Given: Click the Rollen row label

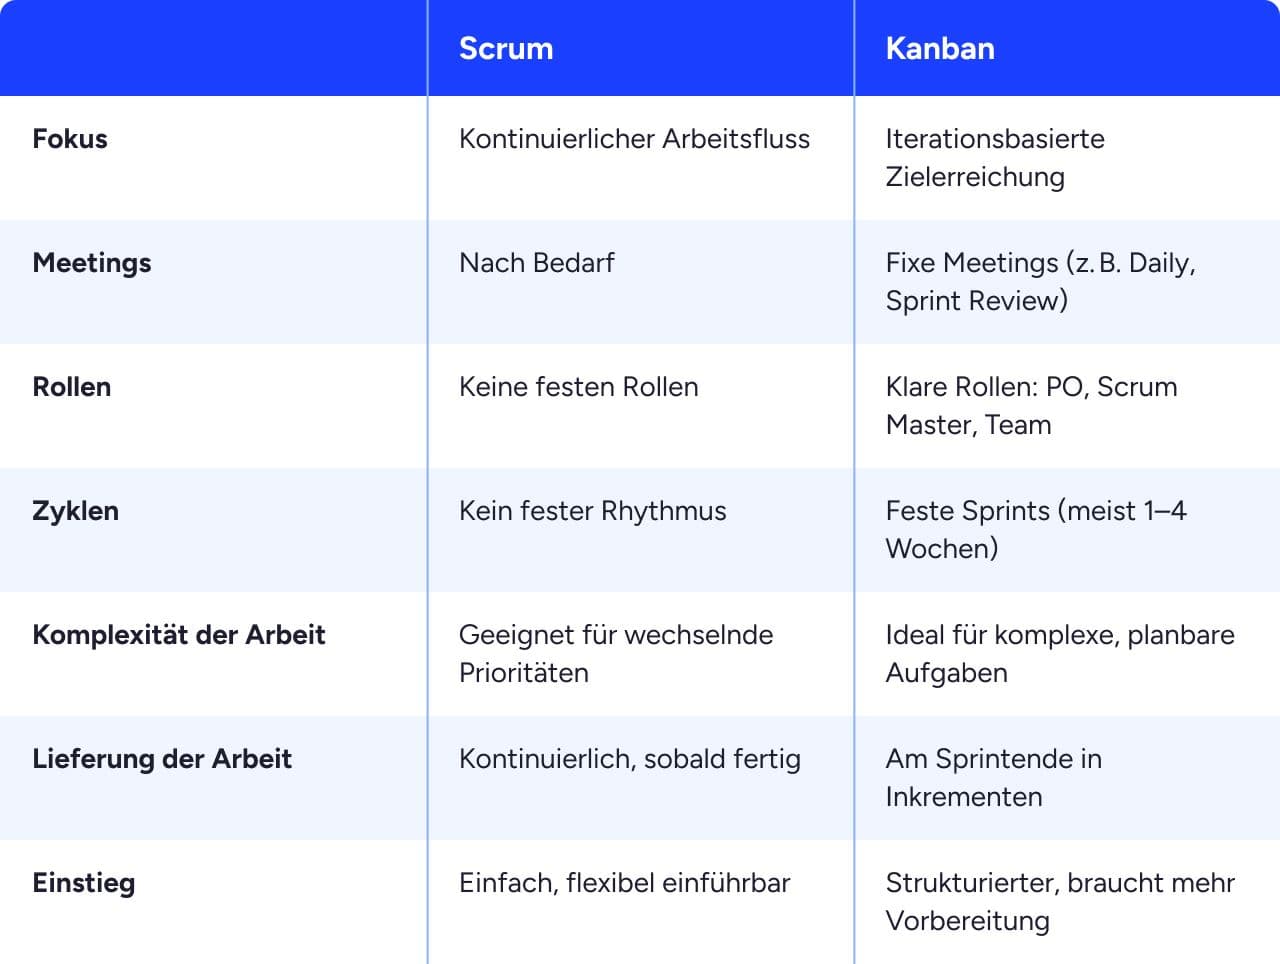Looking at the screenshot, I should 72,387.
